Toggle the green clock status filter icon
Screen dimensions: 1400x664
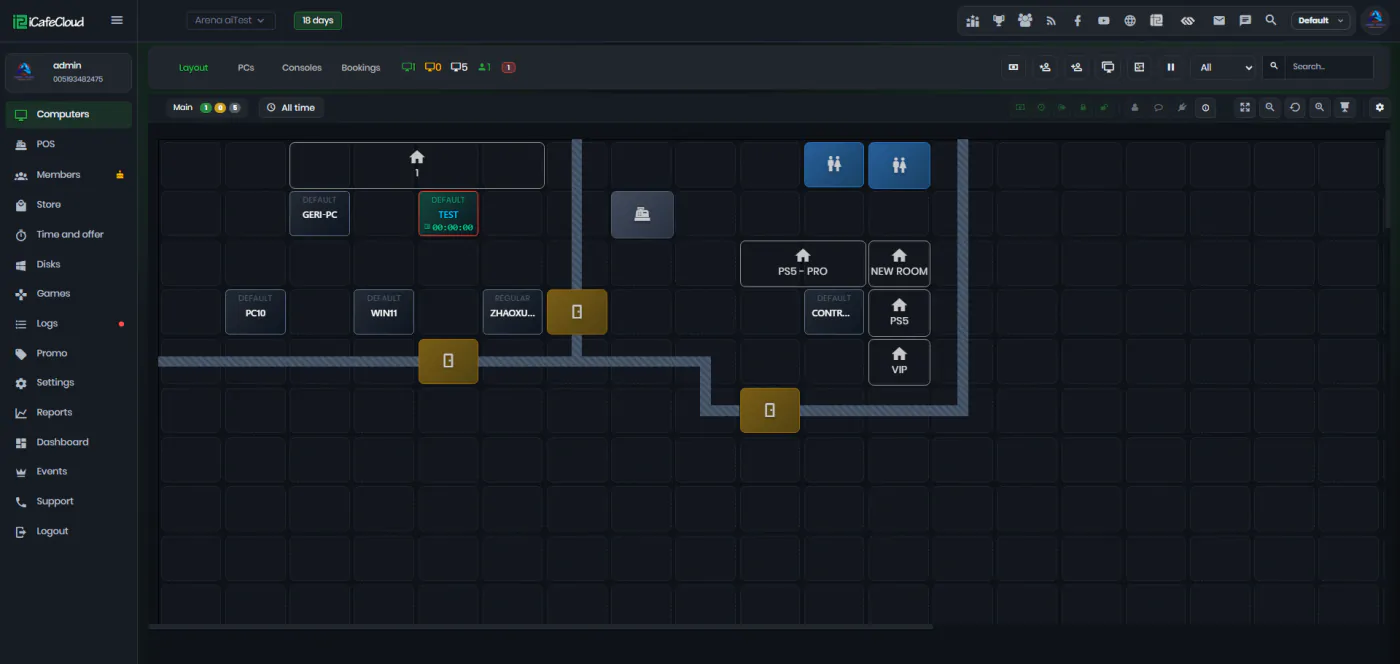tap(1041, 107)
